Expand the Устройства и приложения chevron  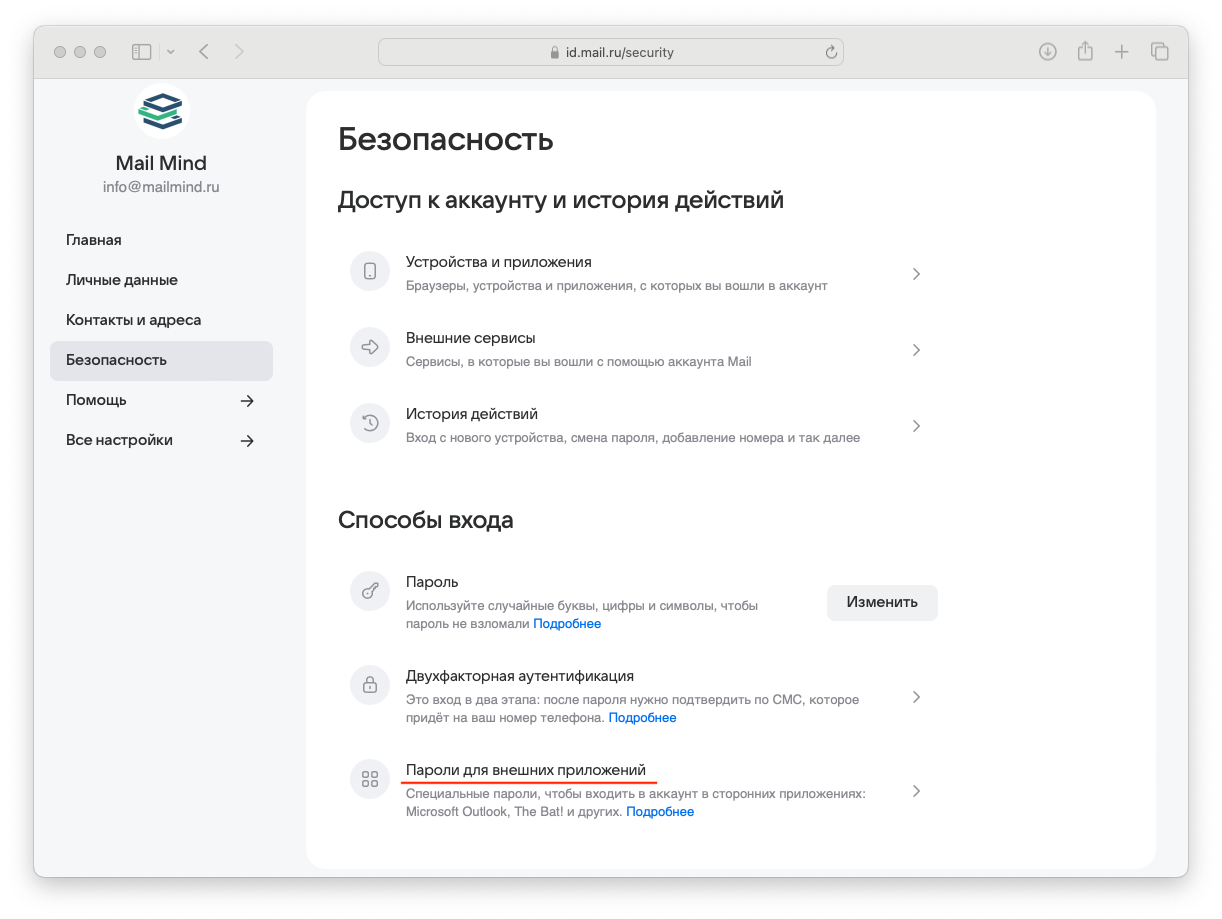click(x=916, y=274)
